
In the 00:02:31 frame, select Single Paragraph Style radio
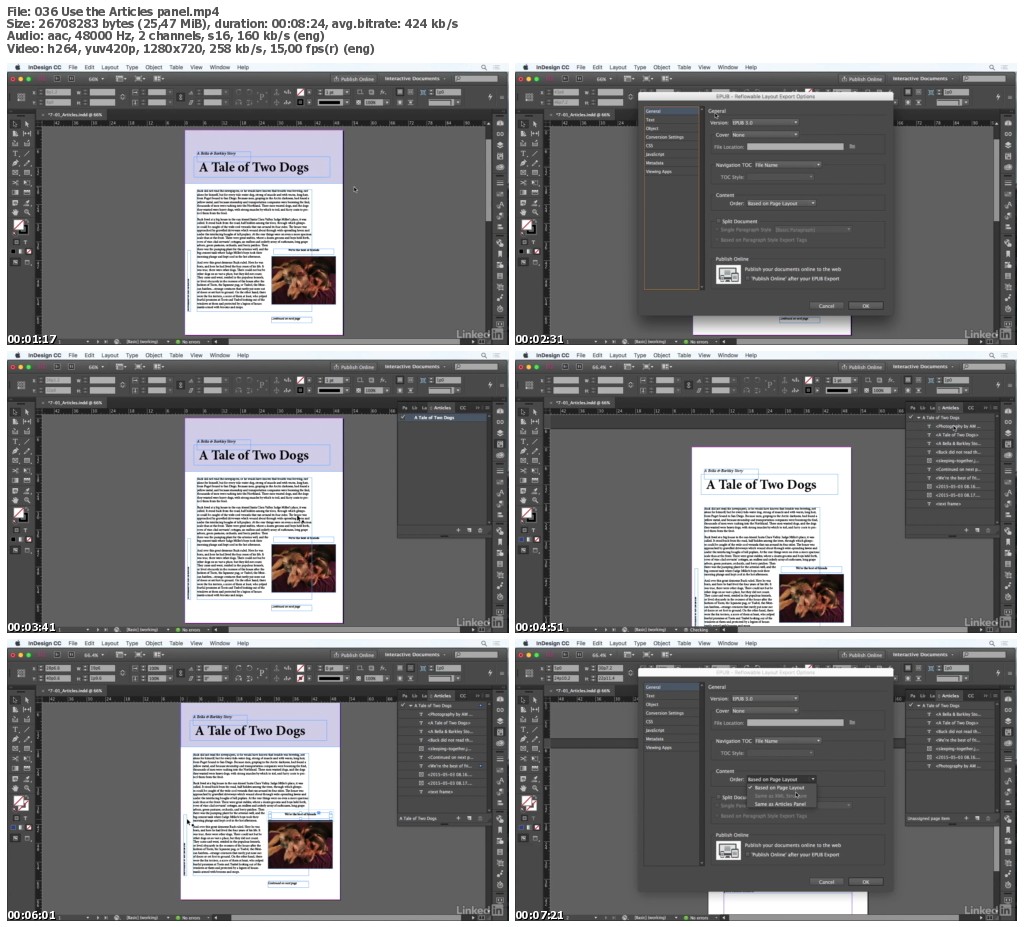(718, 230)
